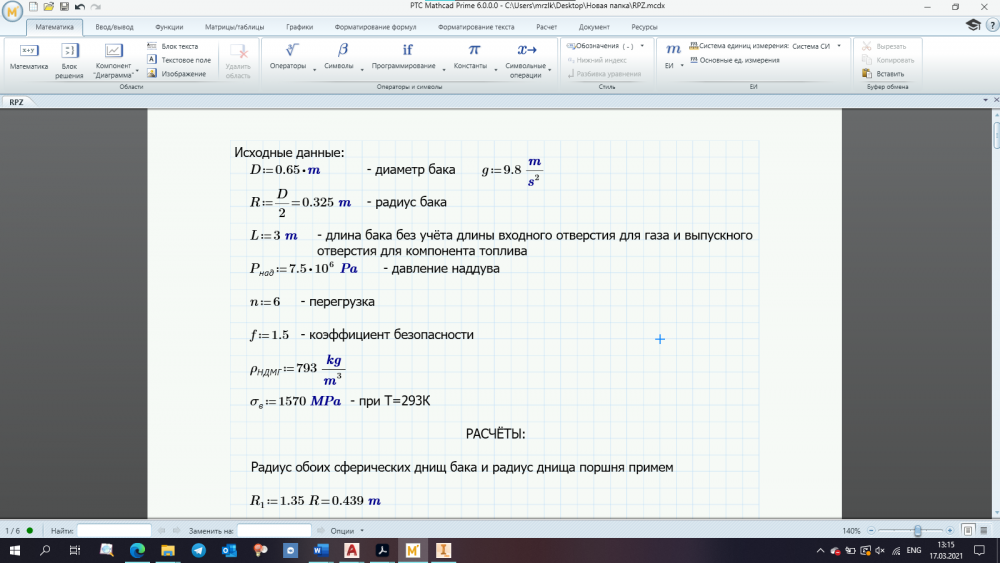This screenshot has height=563, width=1000.
Task: Insert Компонент Диаграмма chart component
Action: [x=113, y=61]
